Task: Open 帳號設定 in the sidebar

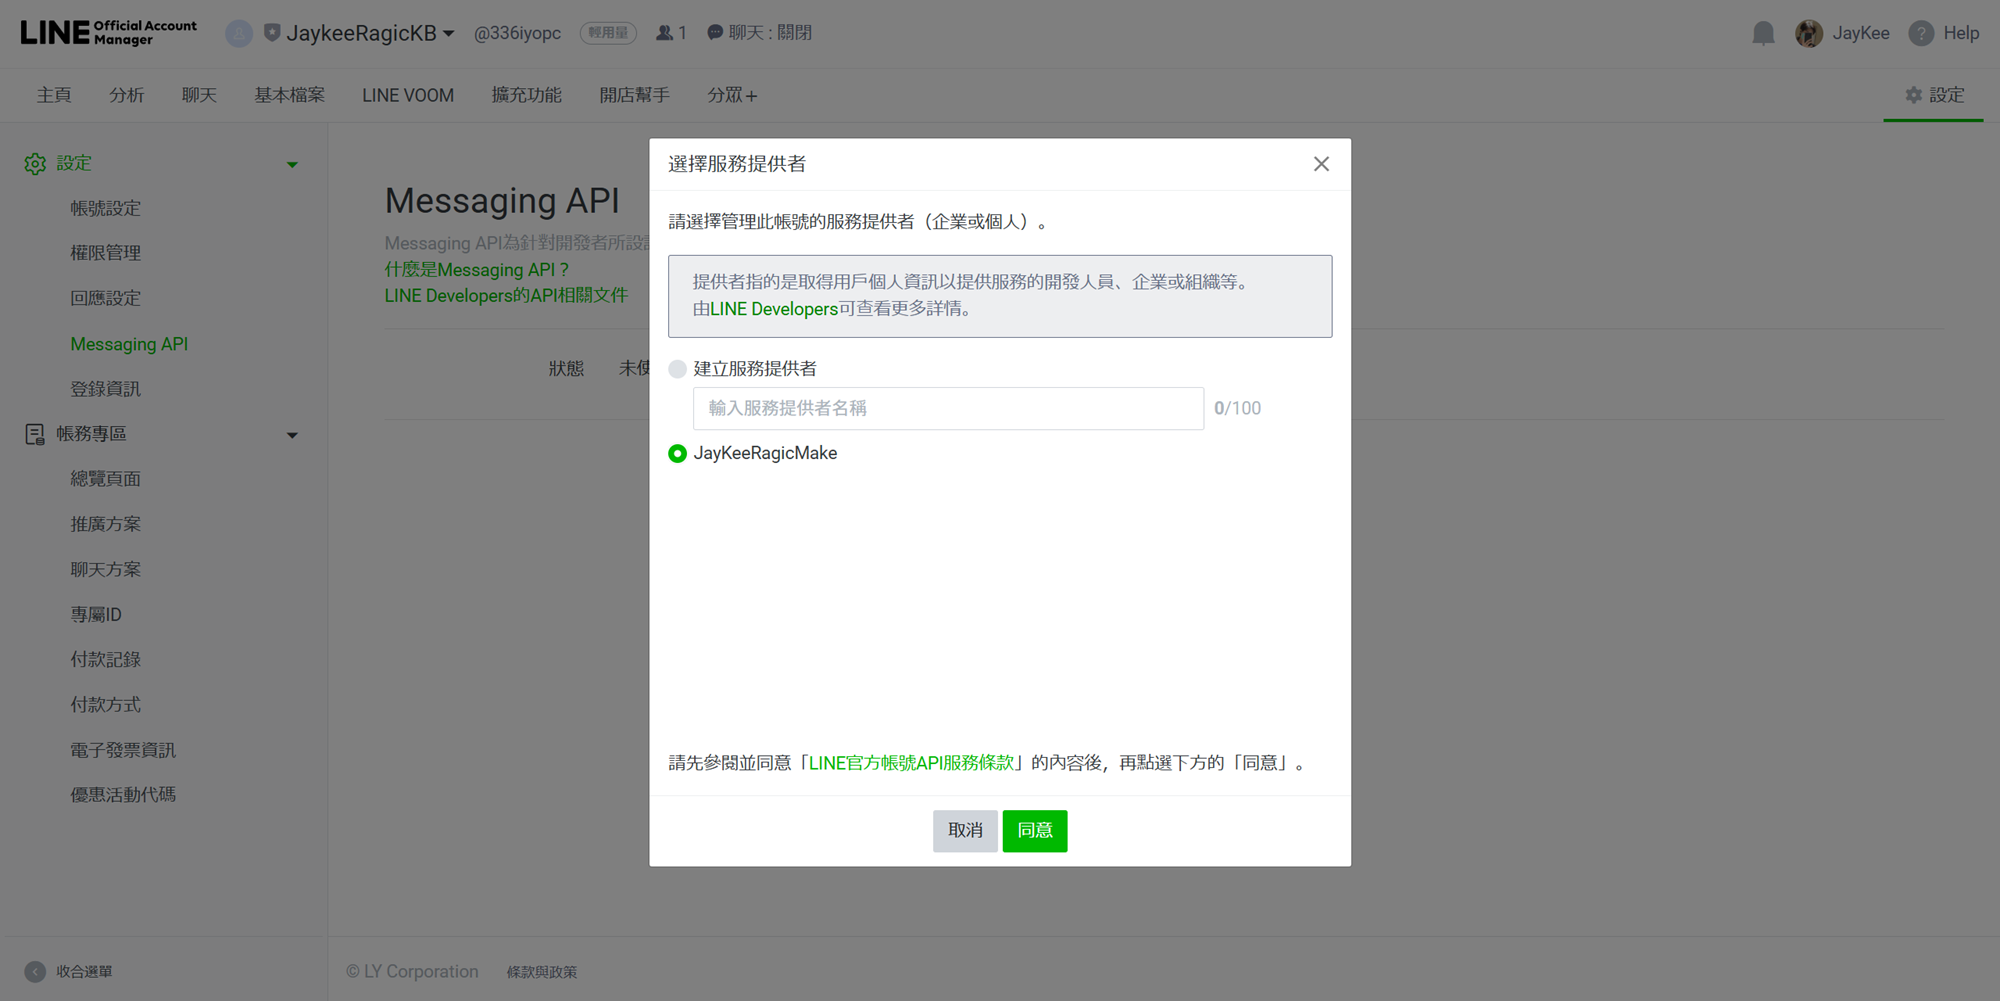Action: click(105, 208)
